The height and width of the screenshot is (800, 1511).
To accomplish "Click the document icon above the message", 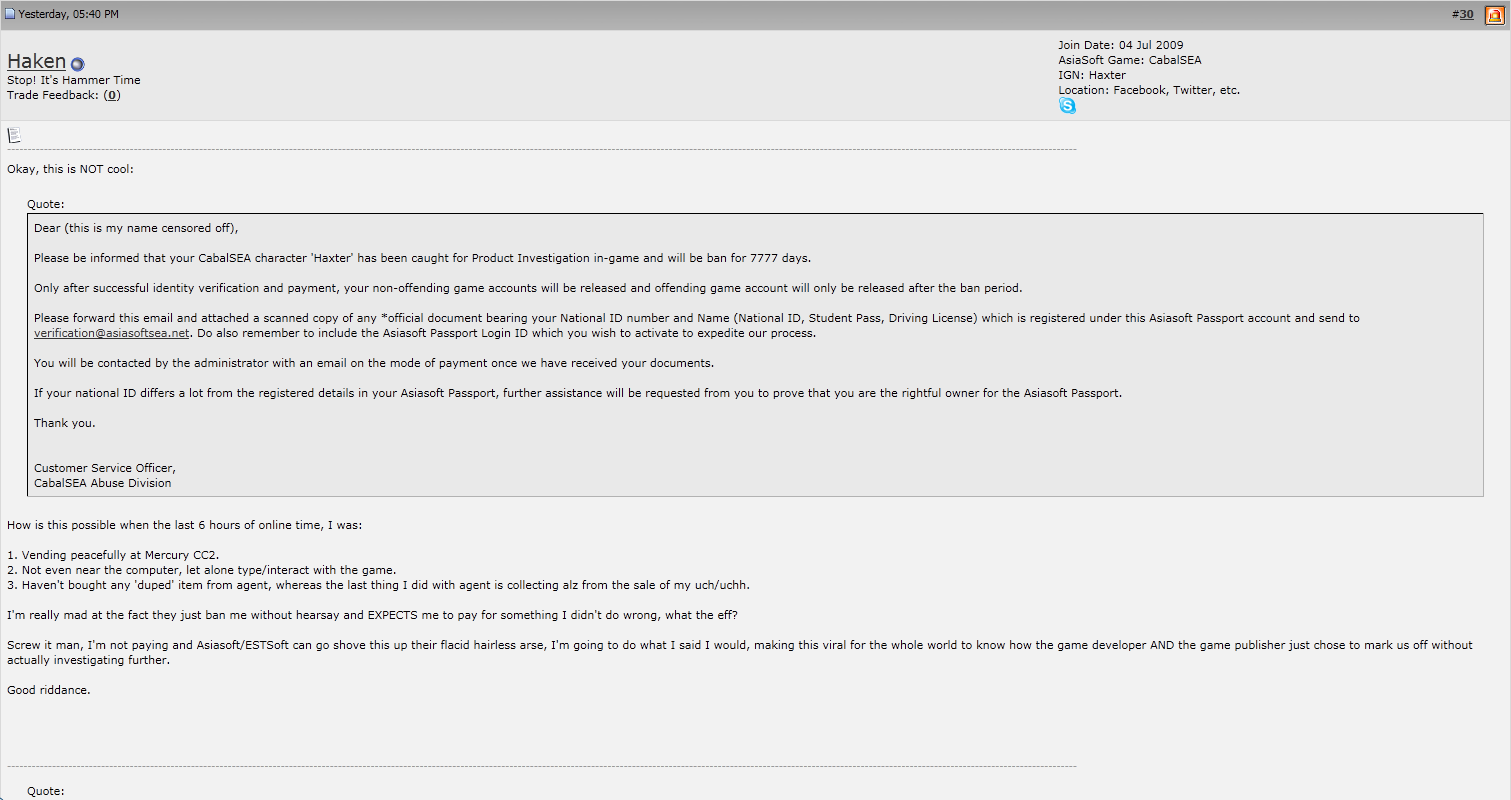I will 14,135.
